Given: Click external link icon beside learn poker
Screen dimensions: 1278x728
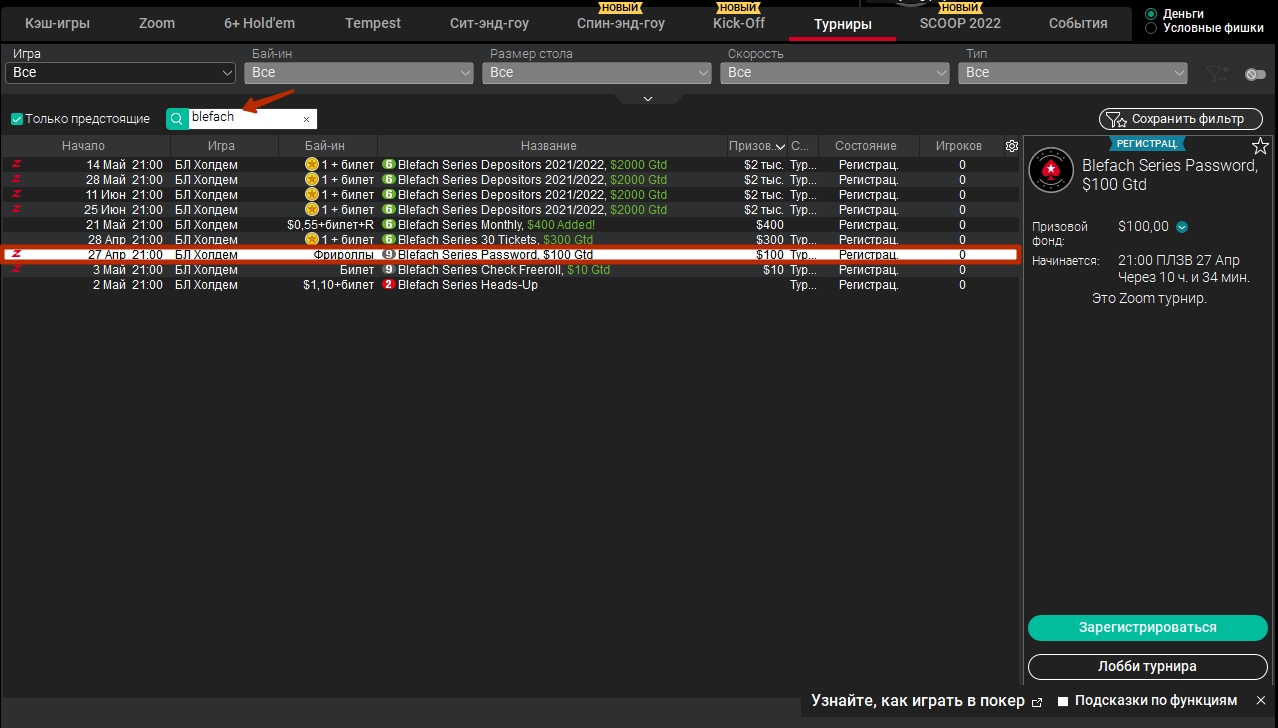Looking at the screenshot, I should point(1036,702).
